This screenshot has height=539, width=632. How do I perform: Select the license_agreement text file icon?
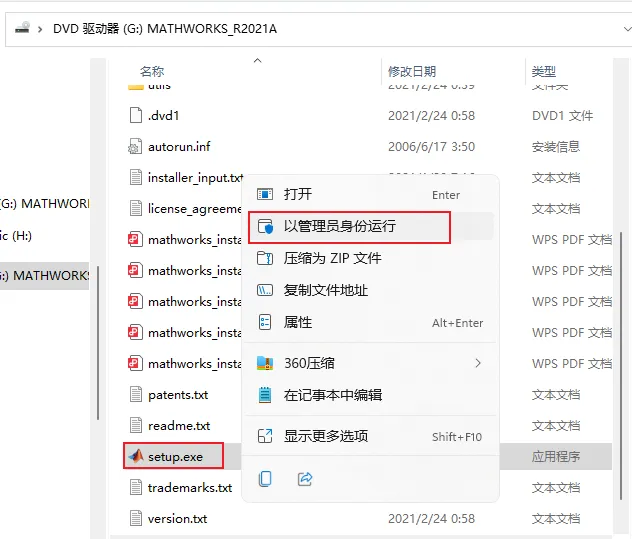point(136,208)
